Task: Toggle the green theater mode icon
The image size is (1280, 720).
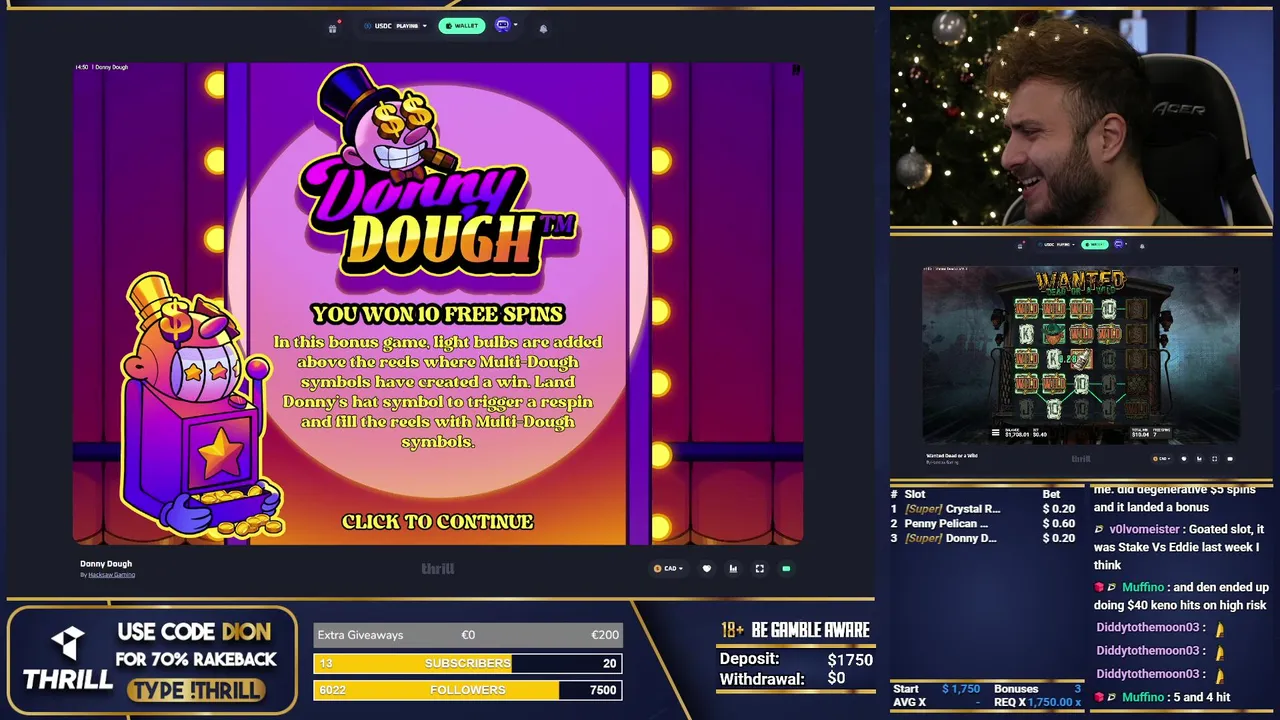Action: coord(786,568)
